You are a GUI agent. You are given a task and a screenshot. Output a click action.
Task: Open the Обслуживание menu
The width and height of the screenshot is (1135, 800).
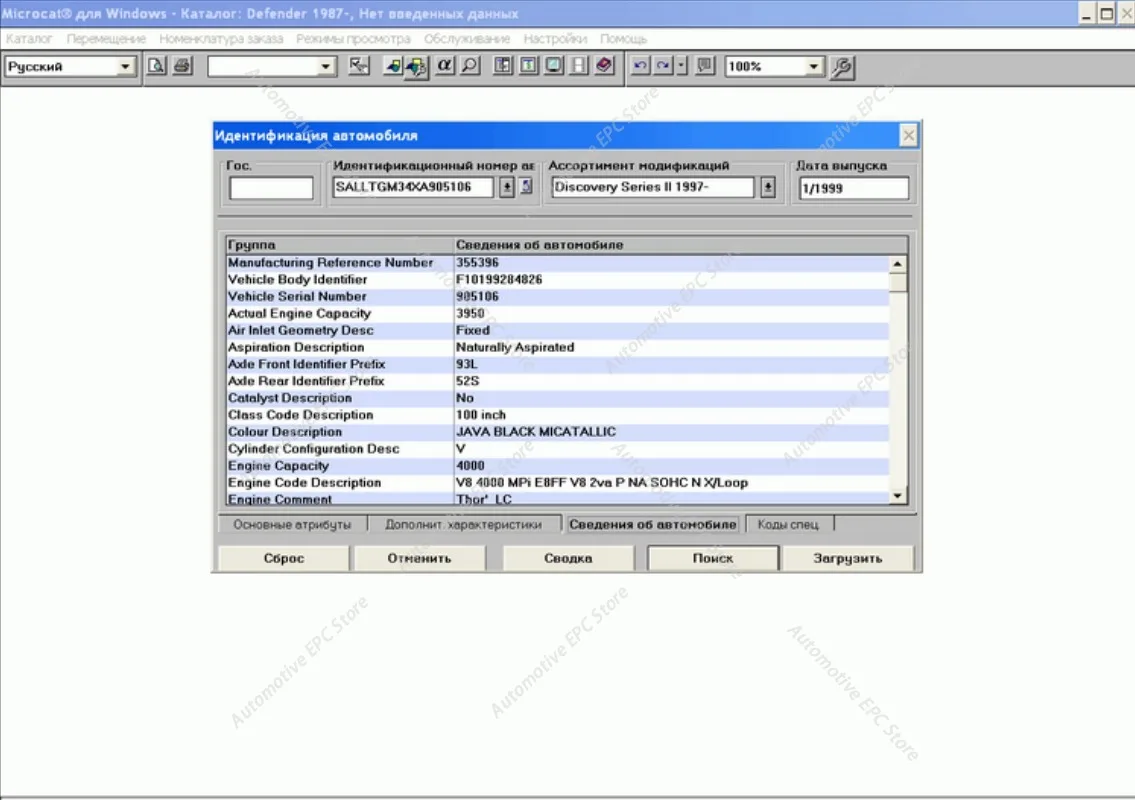tap(467, 38)
